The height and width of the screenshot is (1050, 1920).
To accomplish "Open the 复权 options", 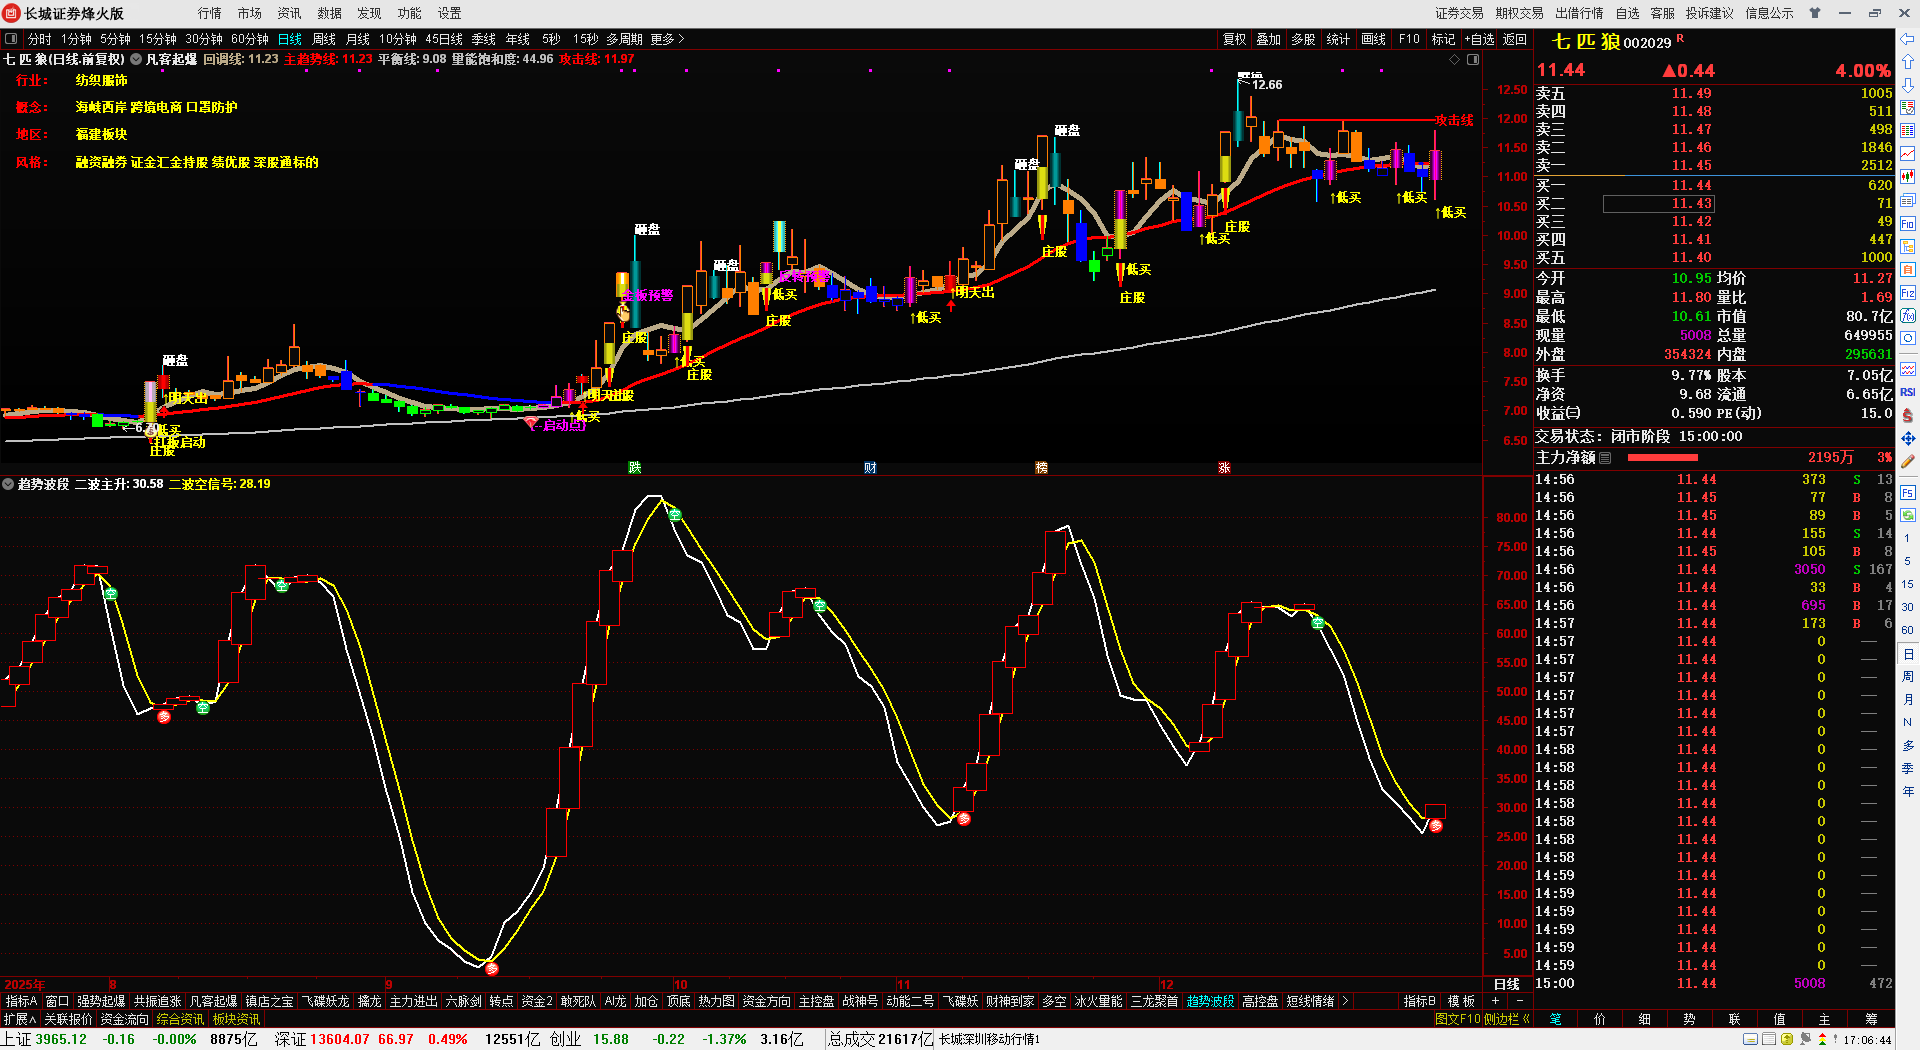I will pyautogui.click(x=1235, y=39).
